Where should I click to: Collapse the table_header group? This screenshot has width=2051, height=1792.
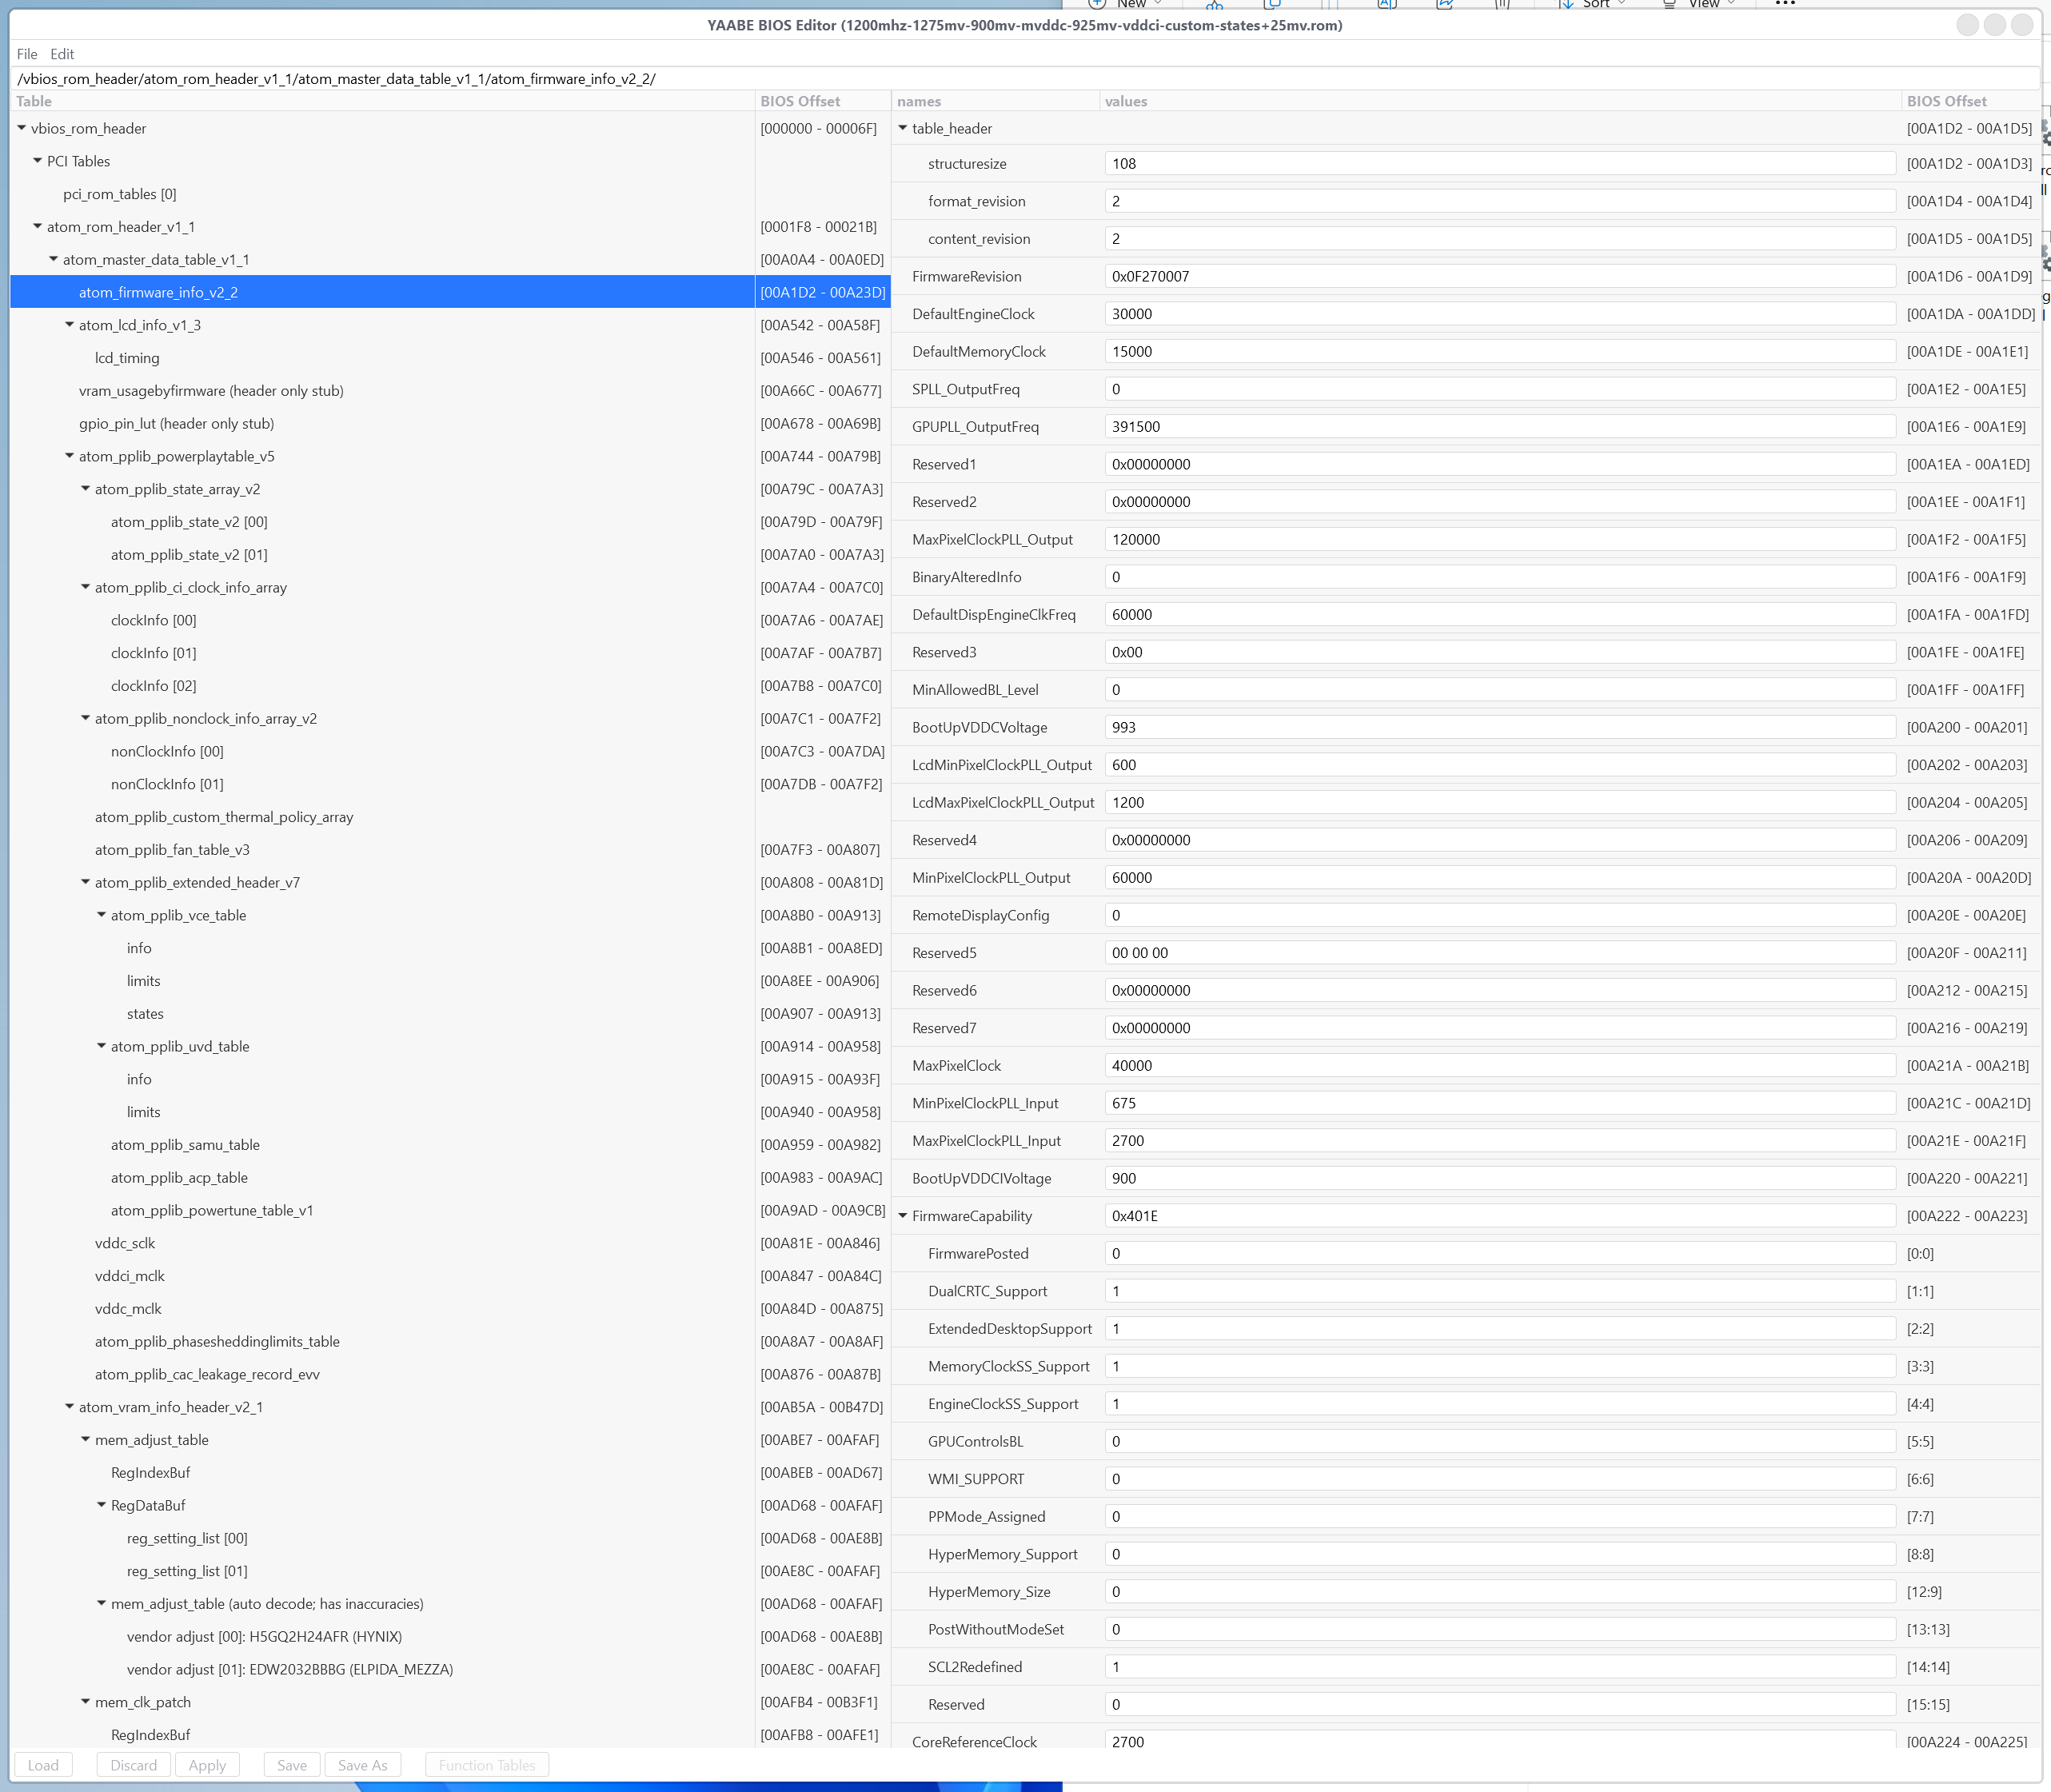tap(902, 128)
